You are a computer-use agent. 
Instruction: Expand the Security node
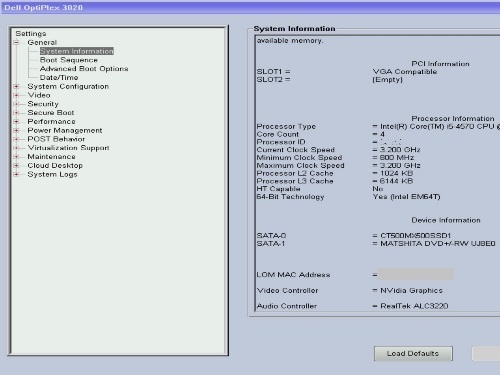[x=16, y=104]
